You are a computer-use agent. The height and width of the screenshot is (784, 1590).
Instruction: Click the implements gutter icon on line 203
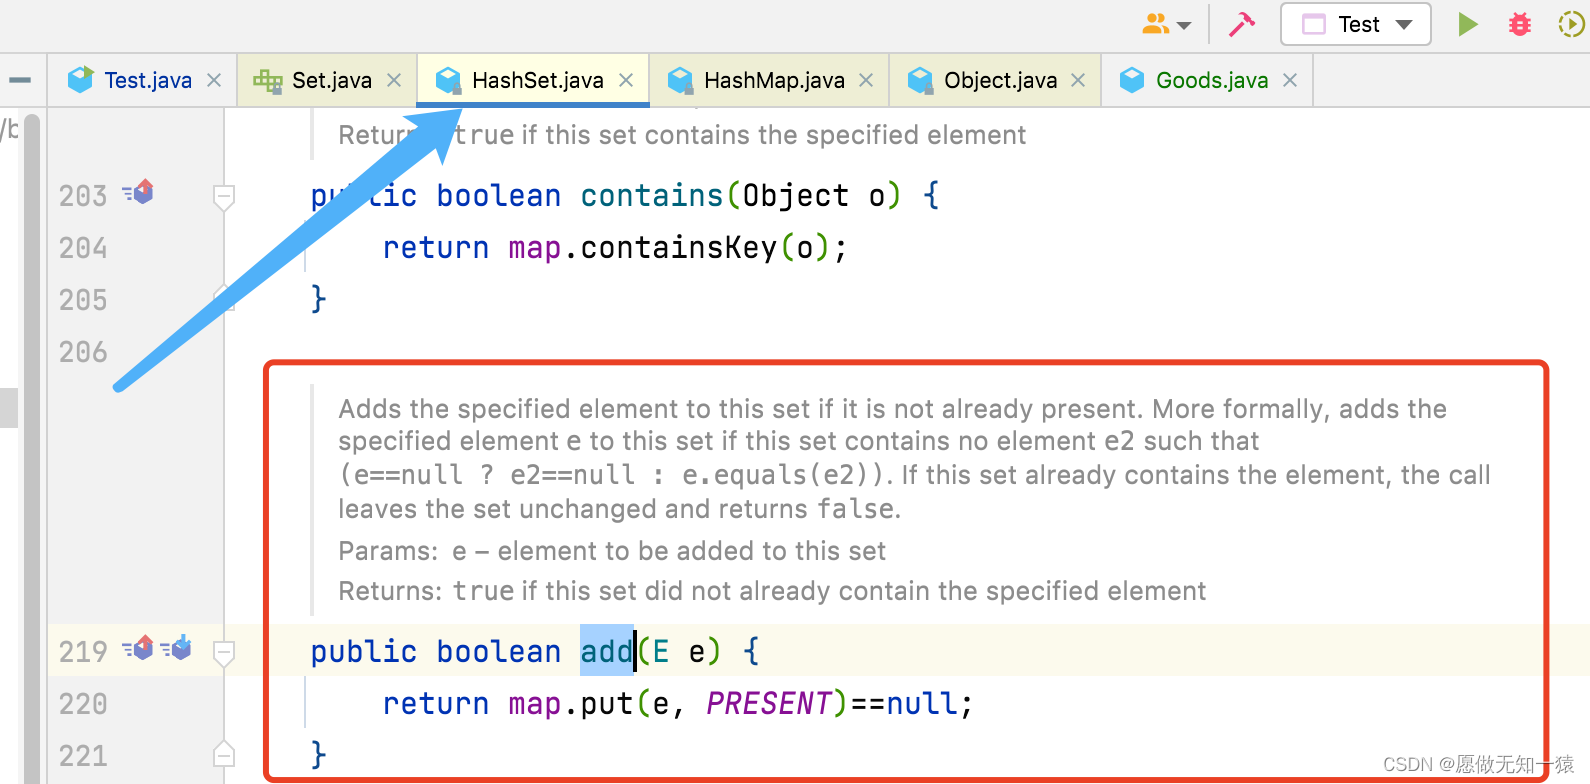pyautogui.click(x=138, y=192)
